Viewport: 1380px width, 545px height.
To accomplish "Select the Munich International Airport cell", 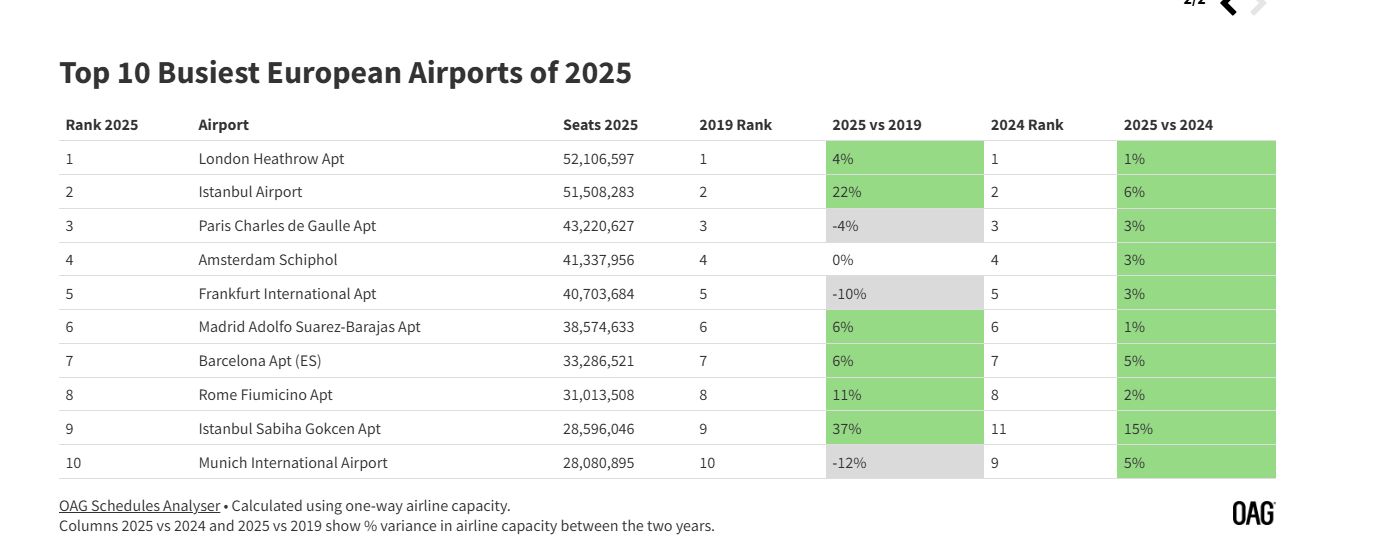I will tap(293, 463).
